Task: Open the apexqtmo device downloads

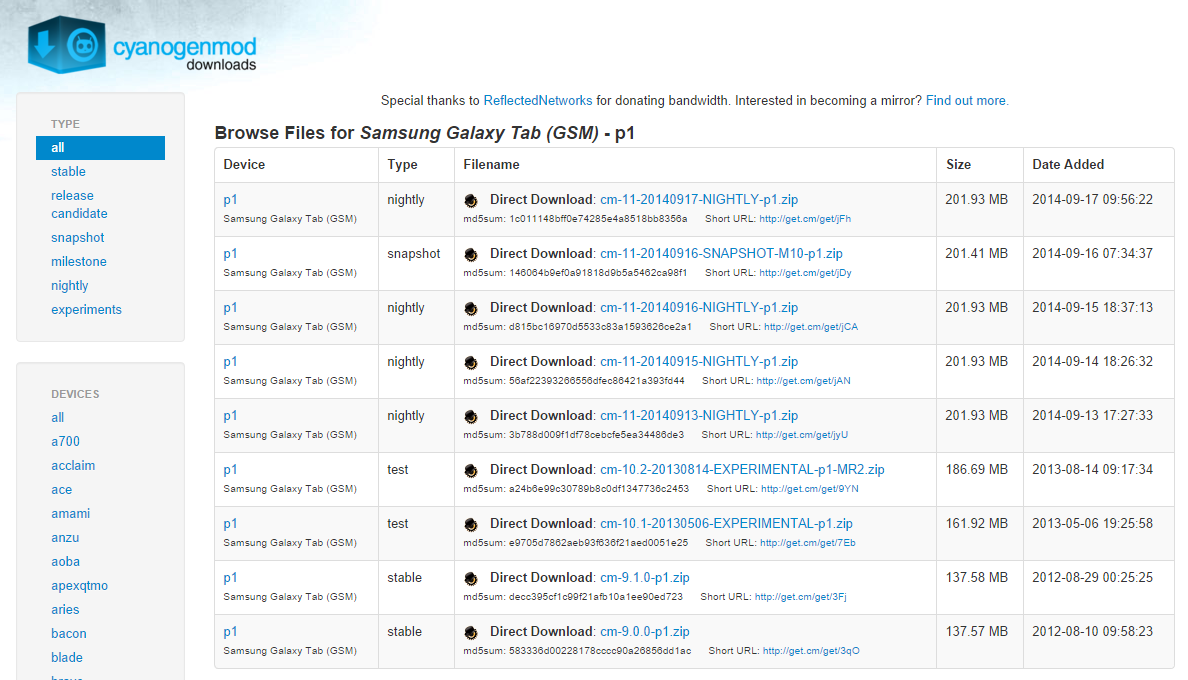Action: point(80,585)
